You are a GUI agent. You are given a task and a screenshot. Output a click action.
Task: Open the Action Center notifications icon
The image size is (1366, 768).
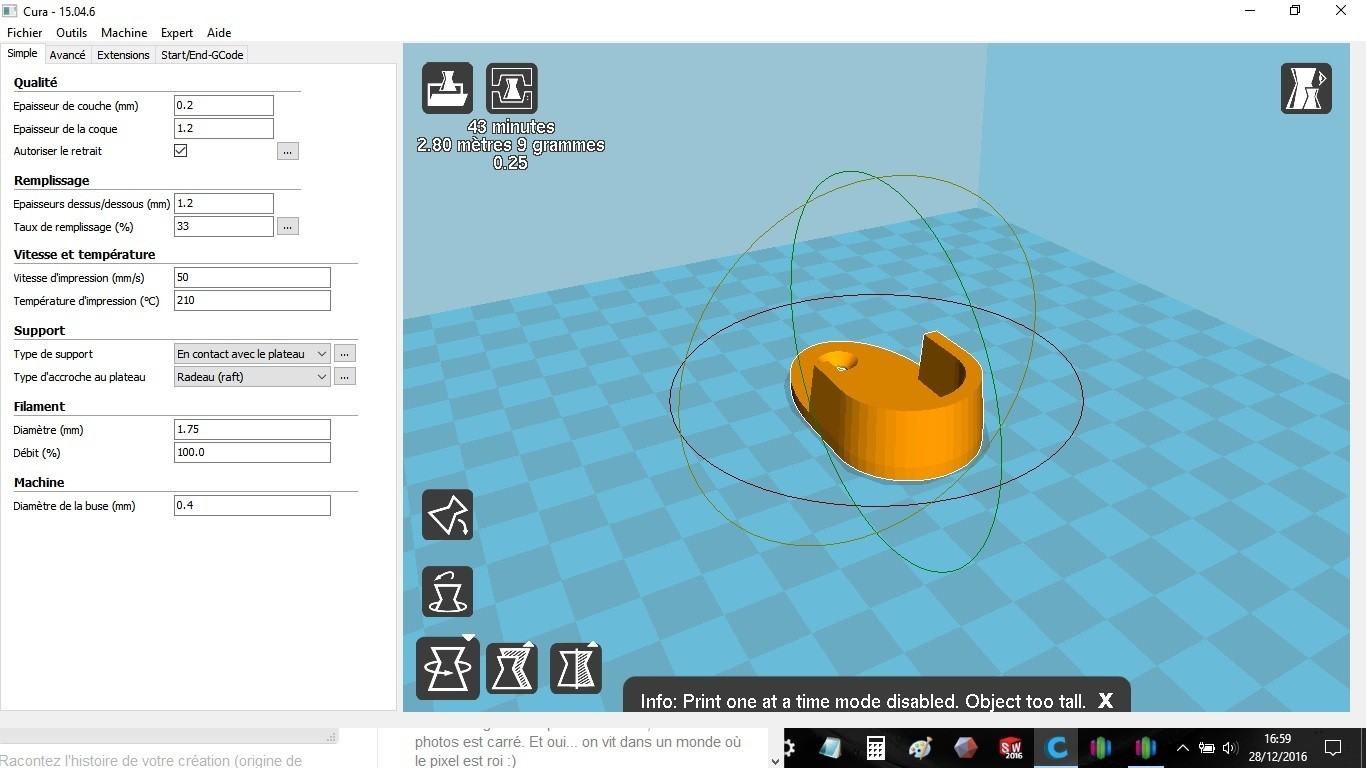pos(1332,748)
